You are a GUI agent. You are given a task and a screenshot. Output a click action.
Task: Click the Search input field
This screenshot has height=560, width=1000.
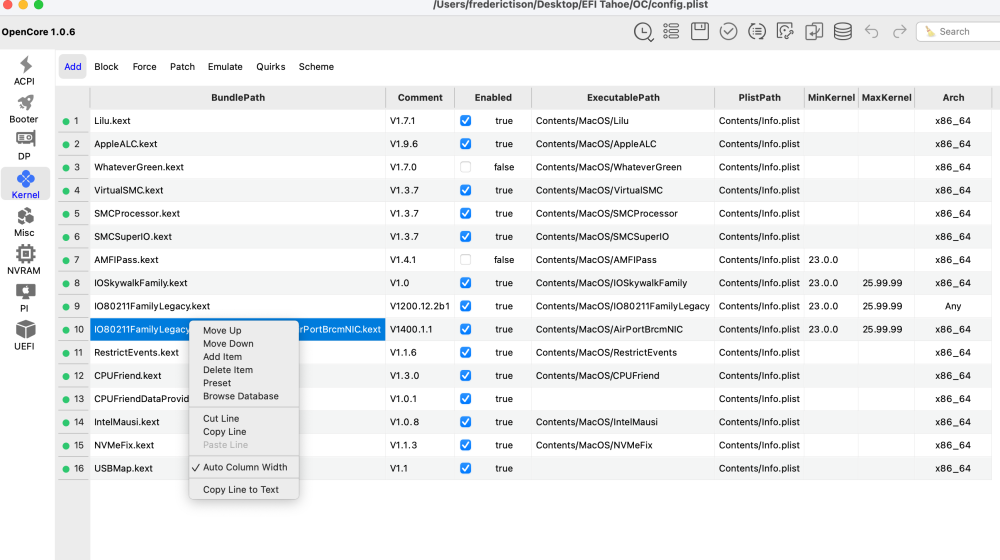[959, 31]
